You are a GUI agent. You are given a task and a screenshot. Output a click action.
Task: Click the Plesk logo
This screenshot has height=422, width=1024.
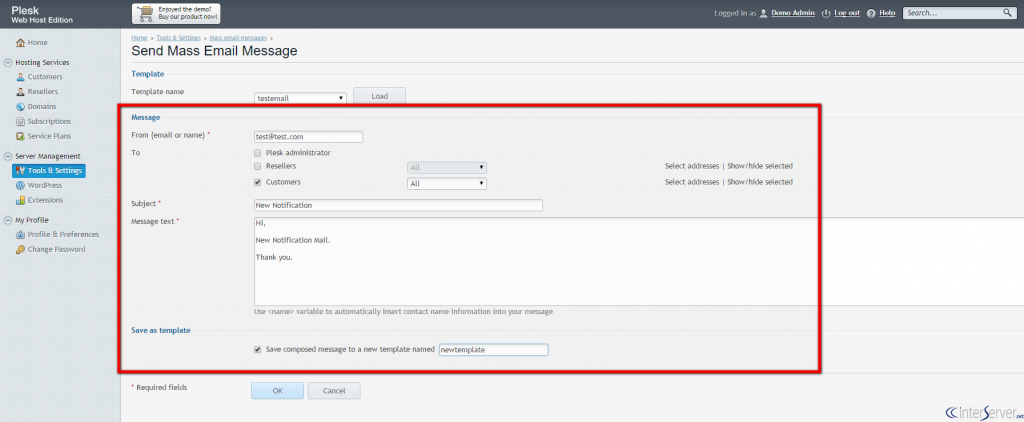pos(42,15)
